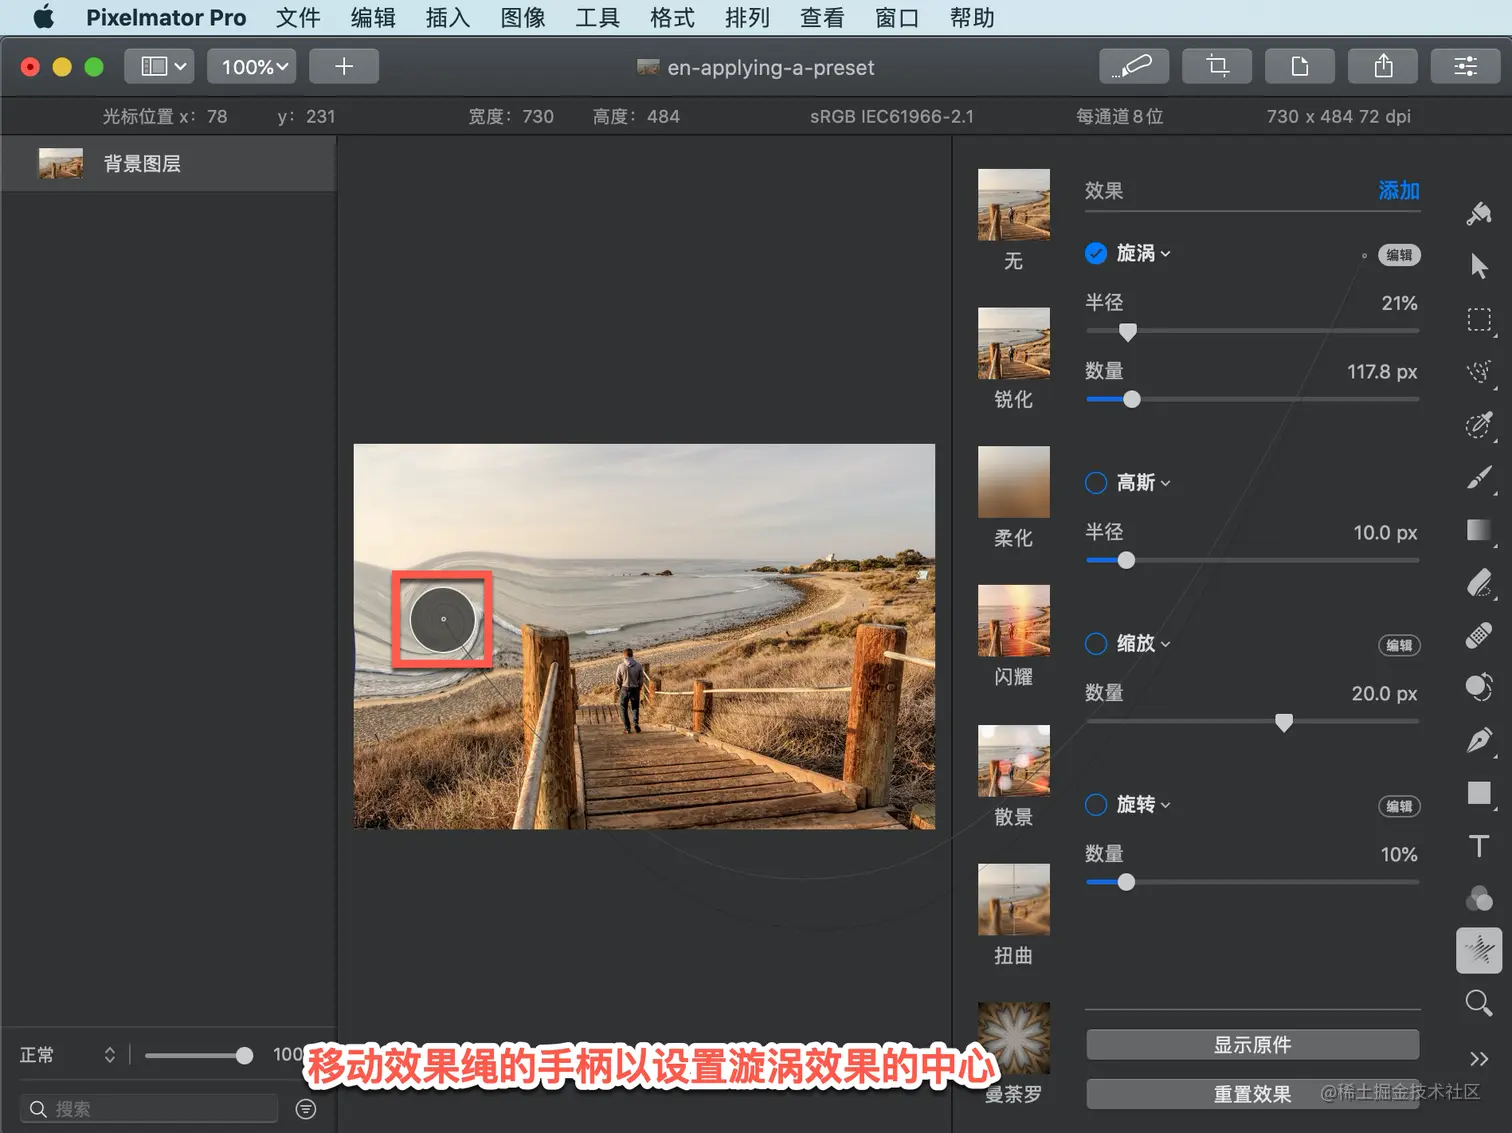Image resolution: width=1512 pixels, height=1133 pixels.
Task: Open the Crop tool in toolbar
Action: coord(1217,66)
